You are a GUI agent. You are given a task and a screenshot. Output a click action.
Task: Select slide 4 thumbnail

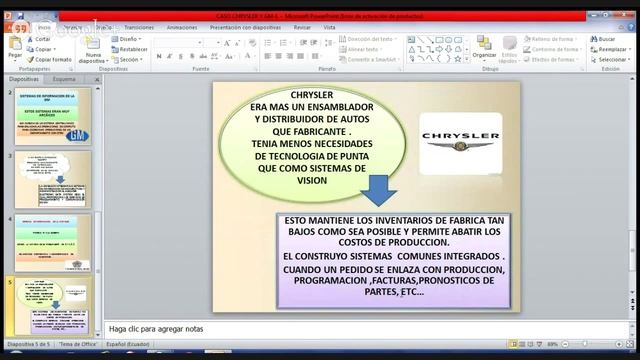pos(53,243)
